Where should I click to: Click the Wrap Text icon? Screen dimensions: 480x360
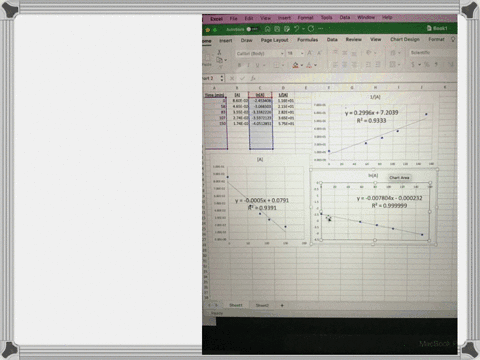tap(393, 53)
